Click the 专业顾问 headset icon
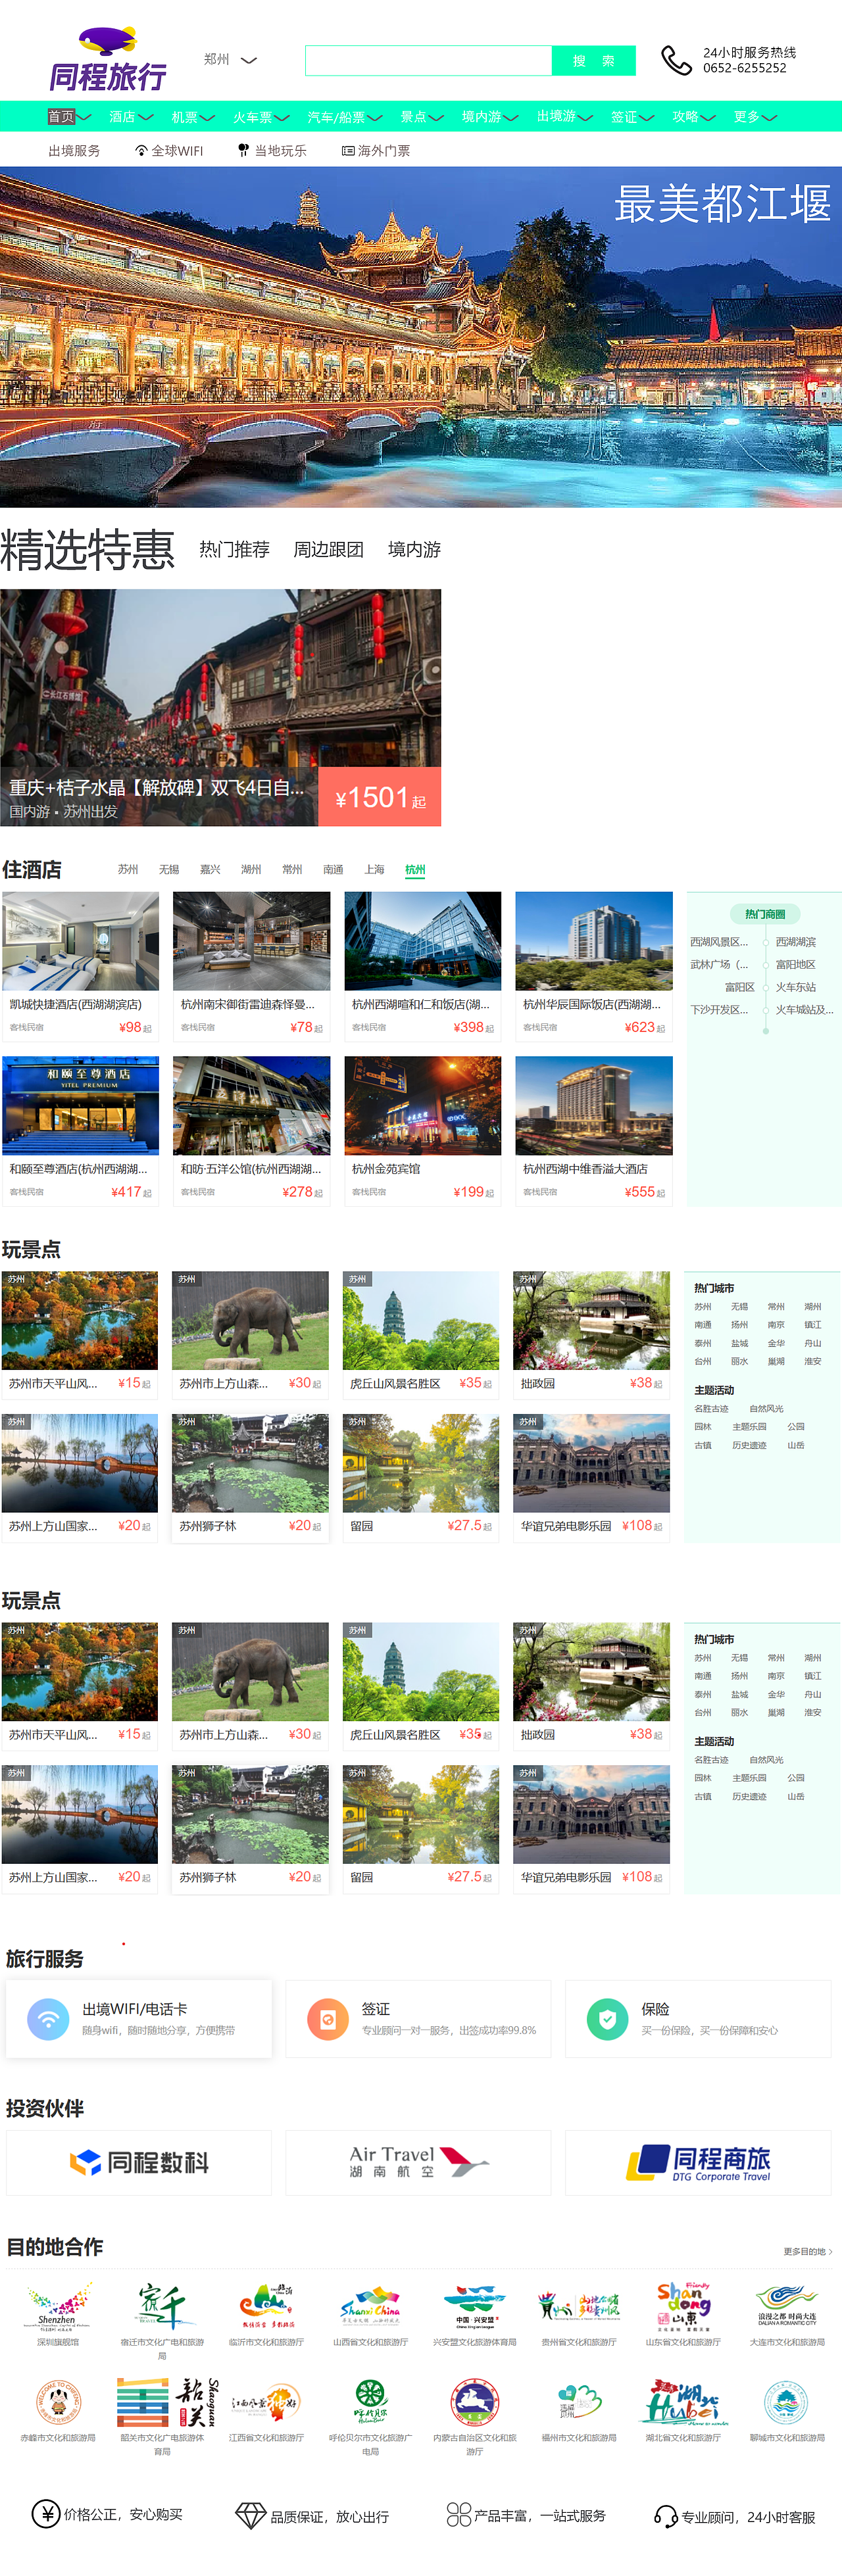 (665, 2516)
